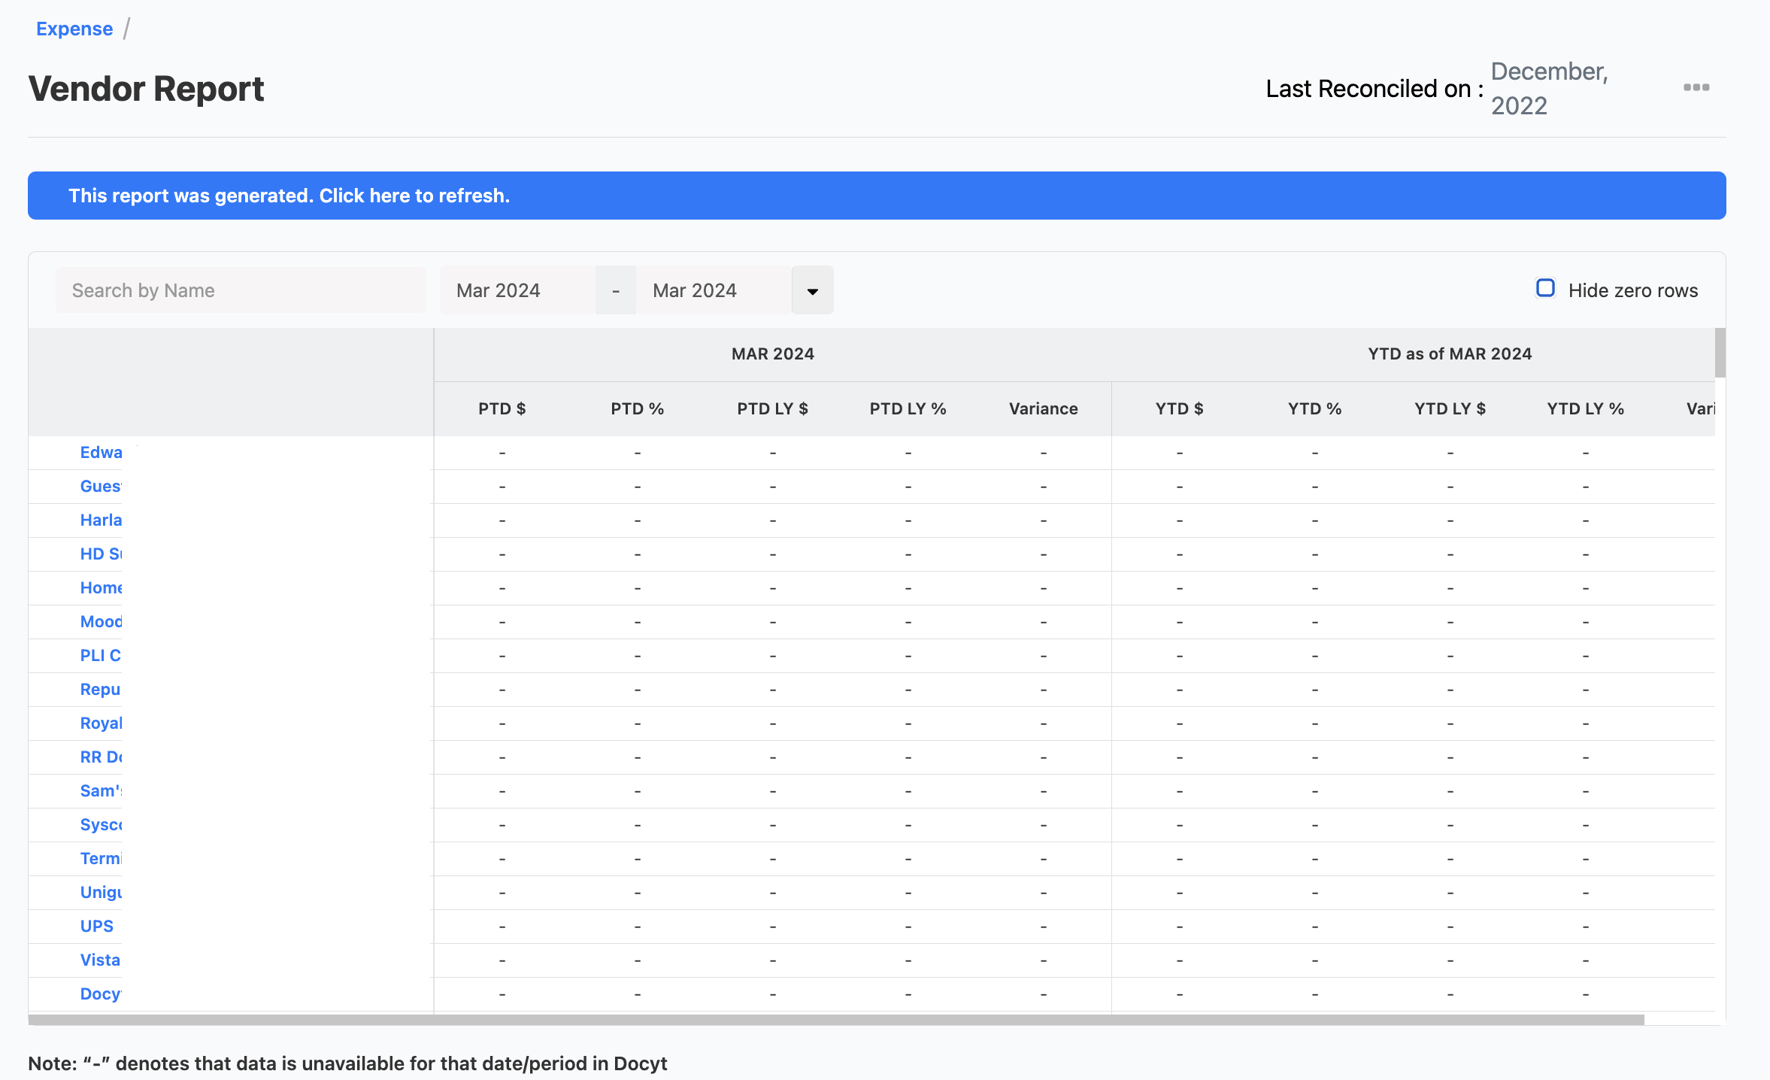Screen dimensions: 1770x1080
Task: Click the YTD LY % column header
Action: 1585,409
